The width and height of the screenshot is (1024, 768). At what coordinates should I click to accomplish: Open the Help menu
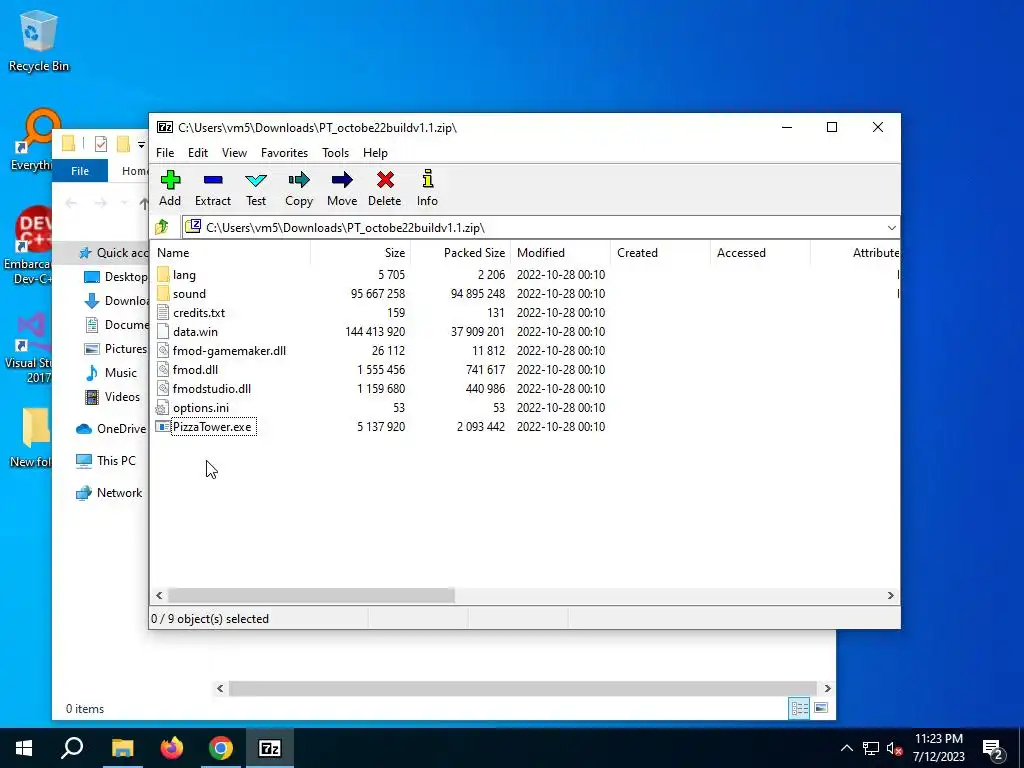[x=376, y=153]
